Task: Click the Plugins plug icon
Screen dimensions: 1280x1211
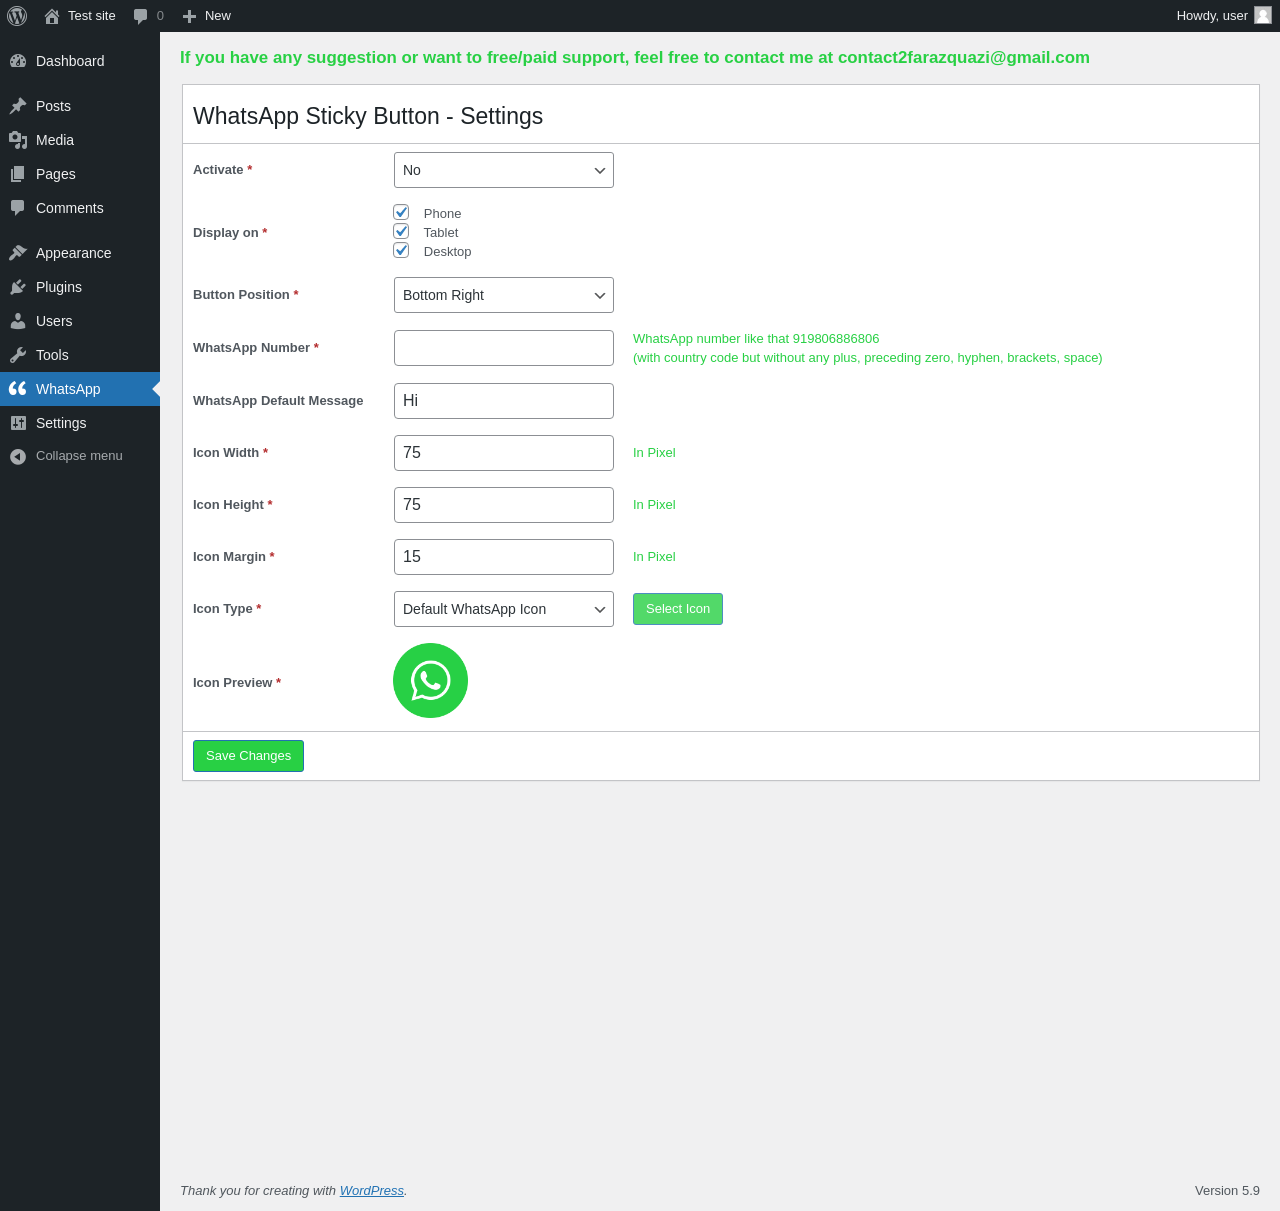Action: [x=18, y=287]
